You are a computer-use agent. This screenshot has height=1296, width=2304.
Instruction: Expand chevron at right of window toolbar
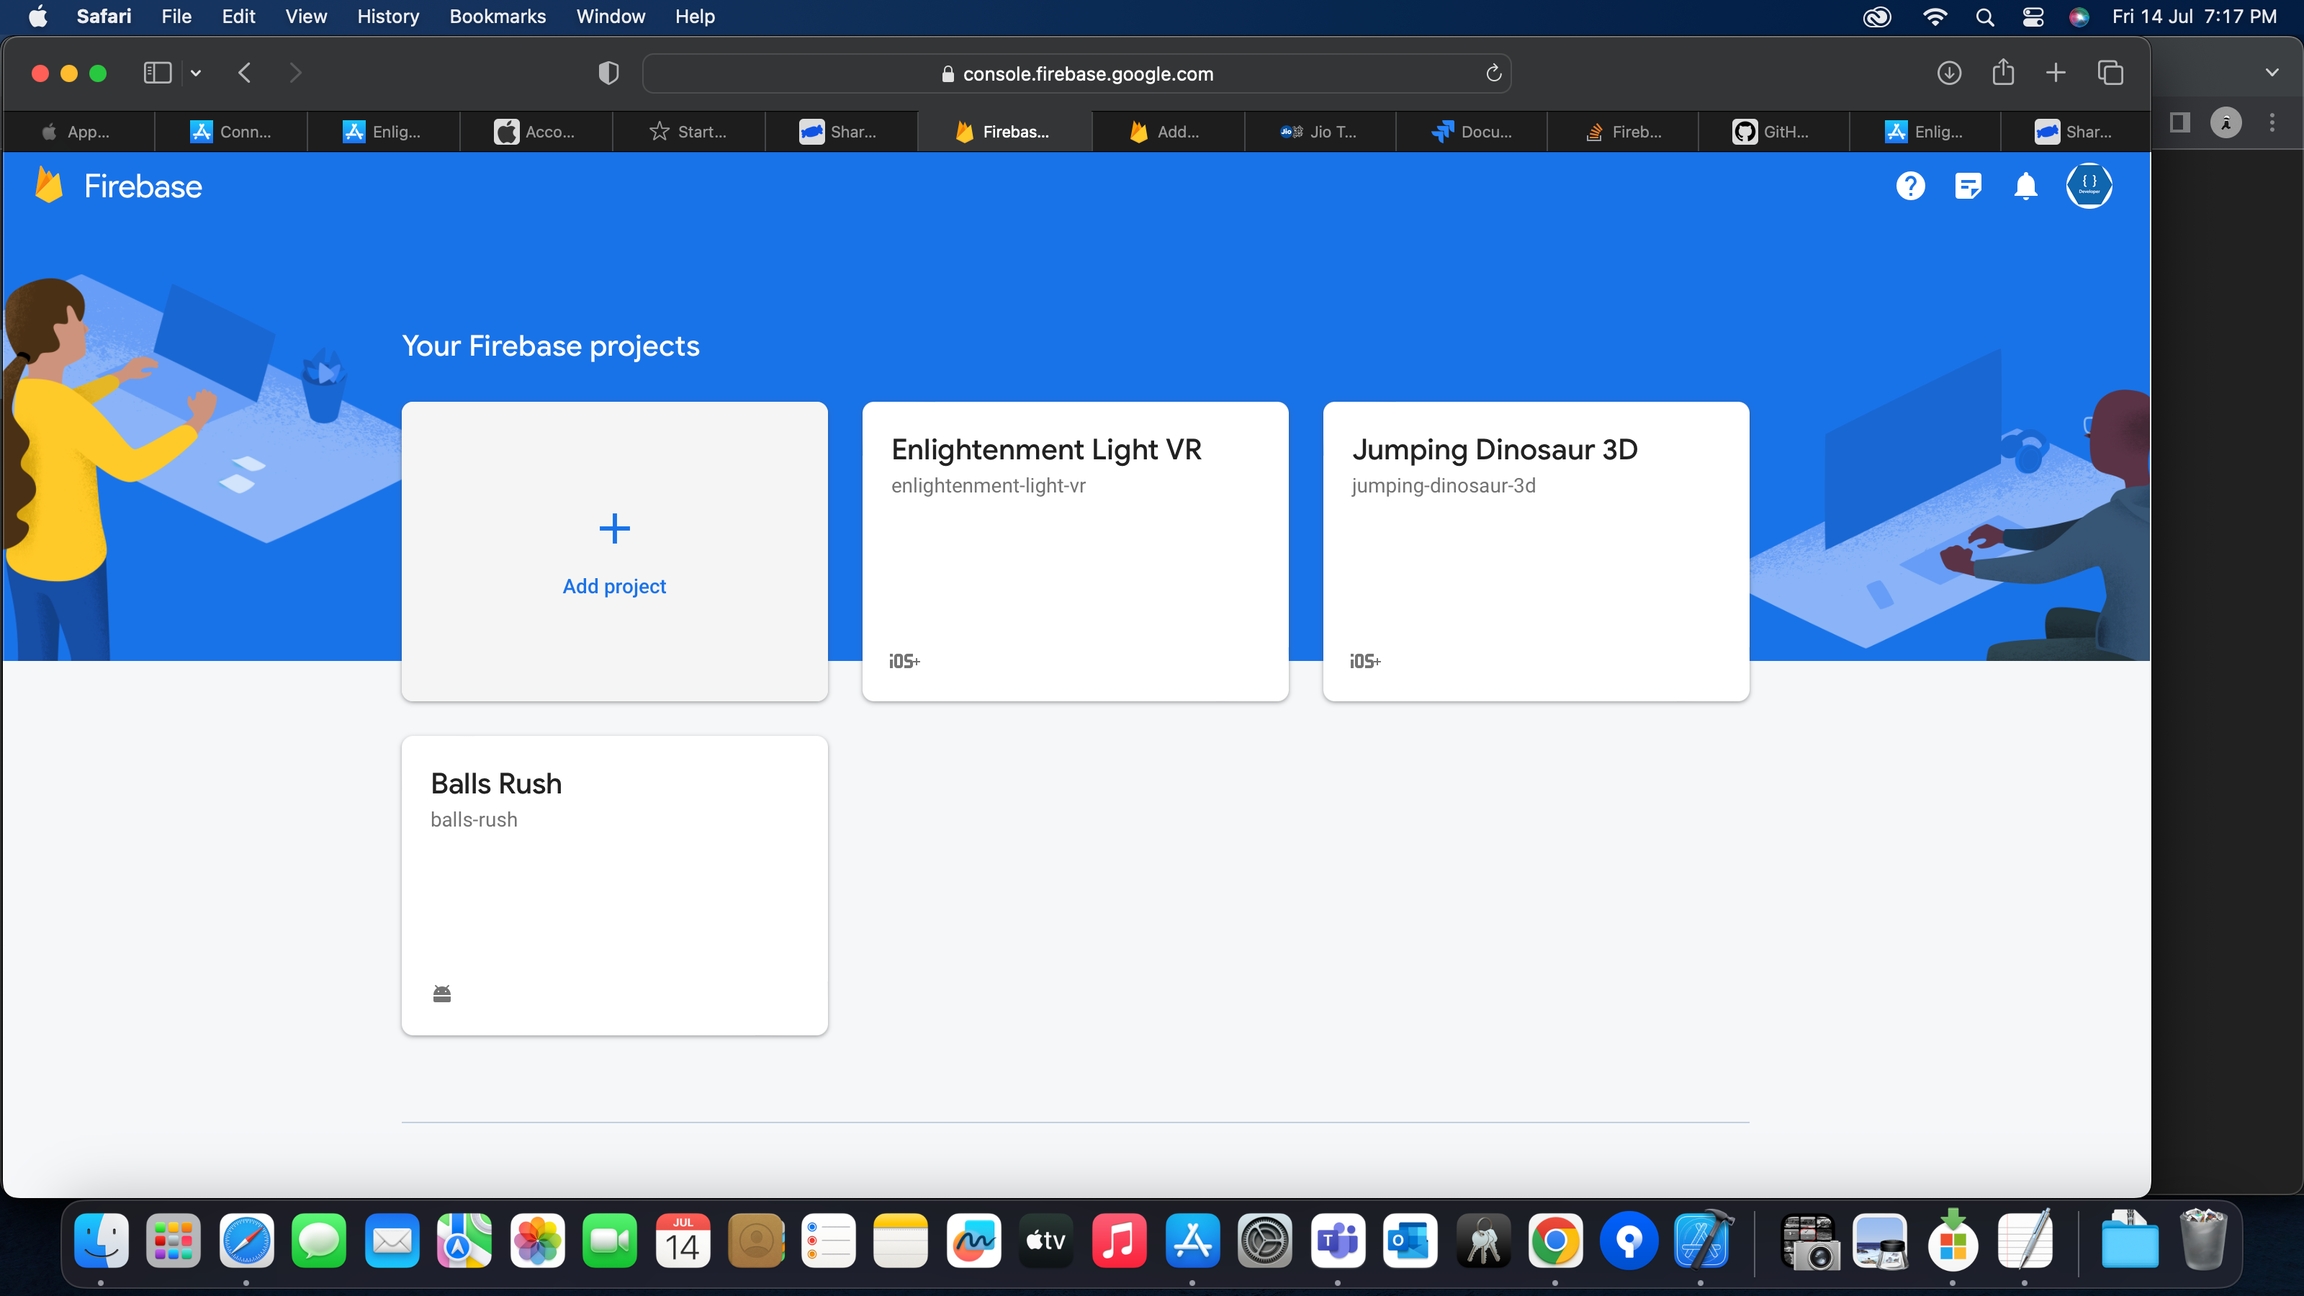click(2272, 73)
